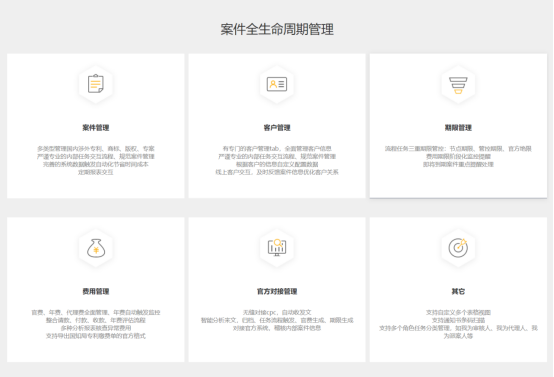Image resolution: width=554 pixels, height=377 pixels.
Task: Click the line 即将到期案件重点提醒处理
Action: pos(458,164)
